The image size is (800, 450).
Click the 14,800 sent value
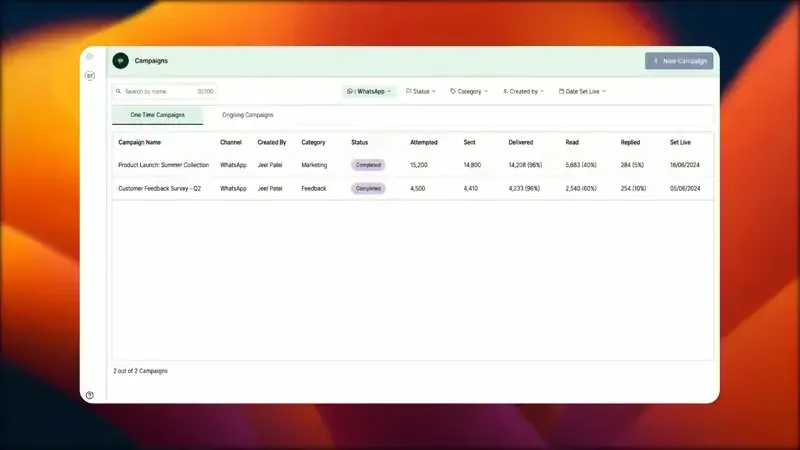(472, 165)
